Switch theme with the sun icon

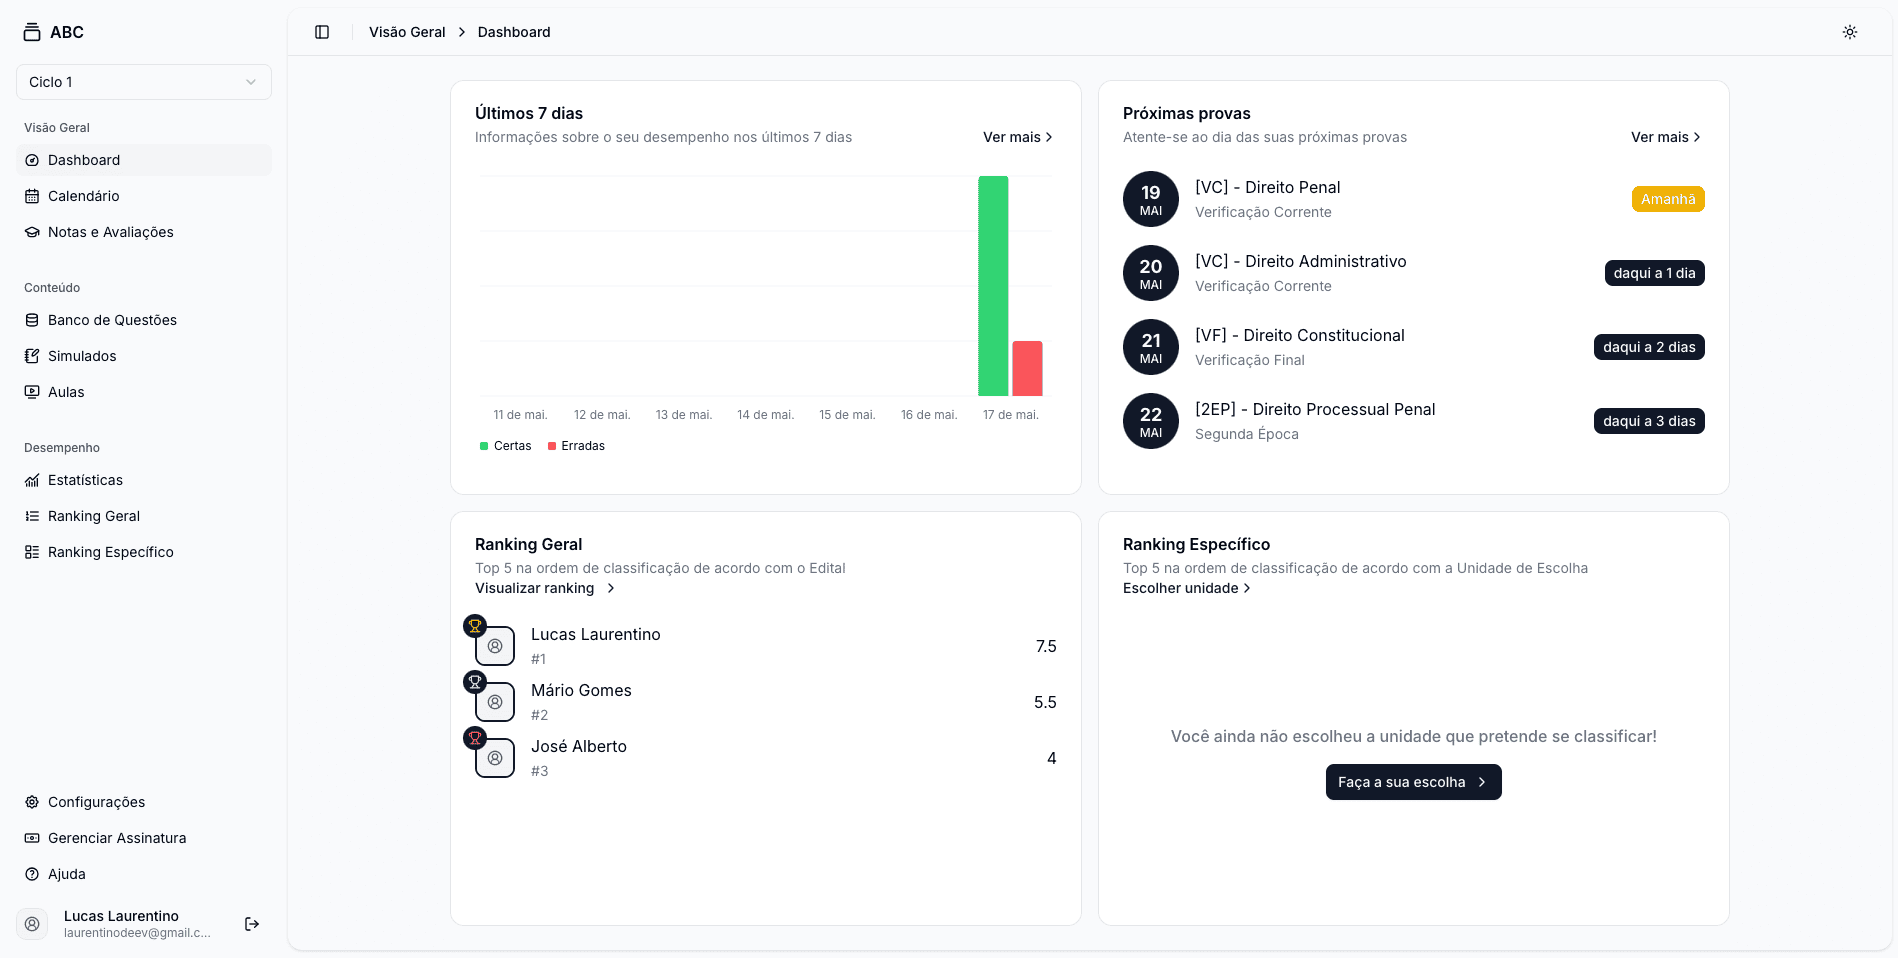[x=1850, y=32]
